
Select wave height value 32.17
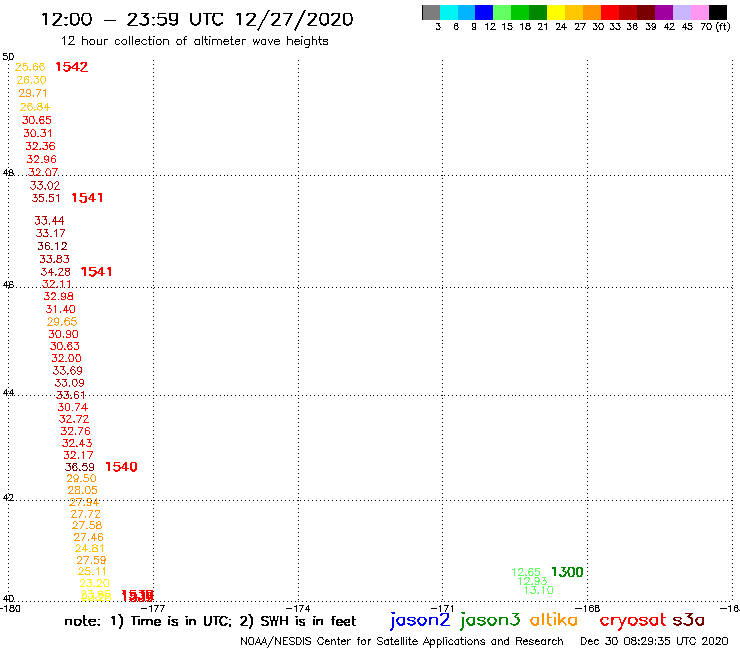click(x=78, y=456)
